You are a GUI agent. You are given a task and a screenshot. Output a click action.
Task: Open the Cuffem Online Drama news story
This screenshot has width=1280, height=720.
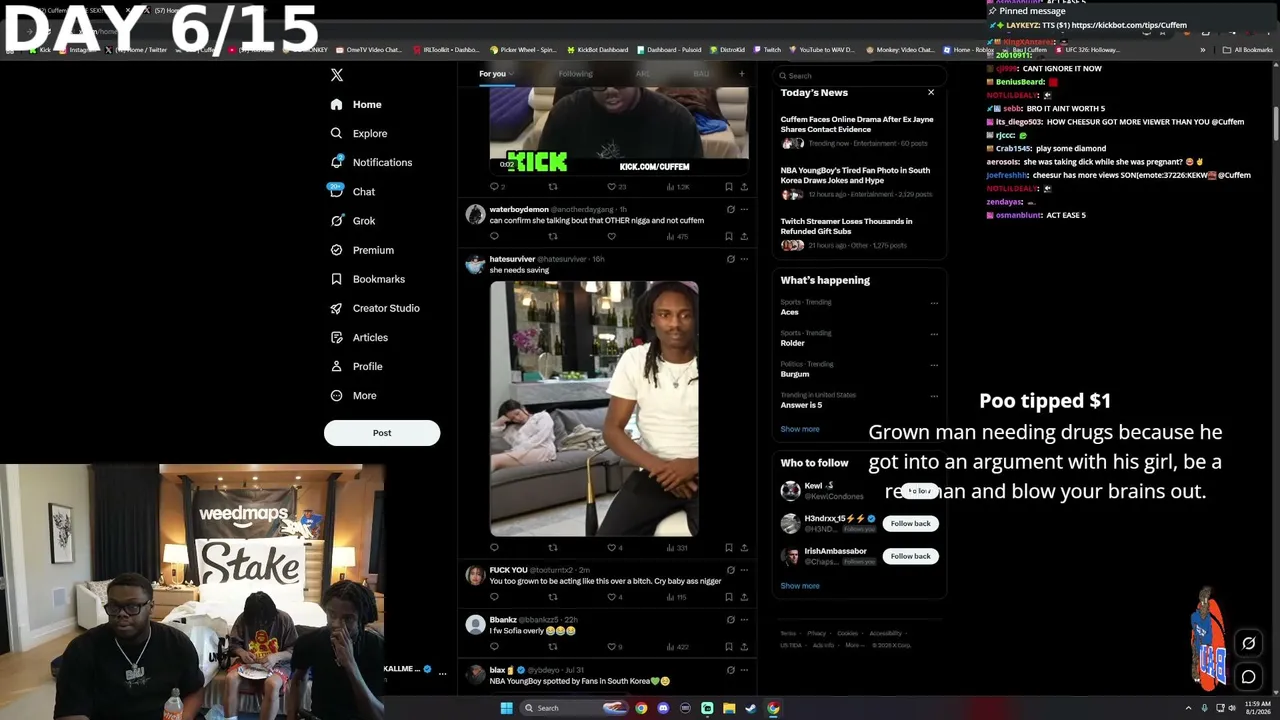click(857, 124)
